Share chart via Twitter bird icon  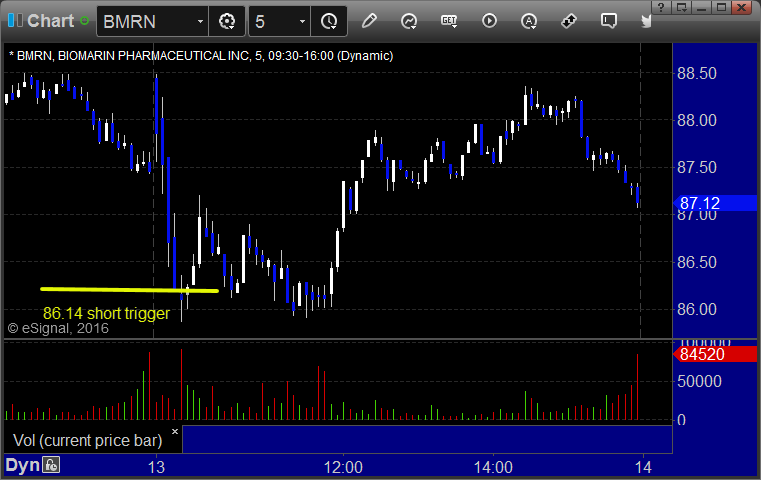[646, 21]
